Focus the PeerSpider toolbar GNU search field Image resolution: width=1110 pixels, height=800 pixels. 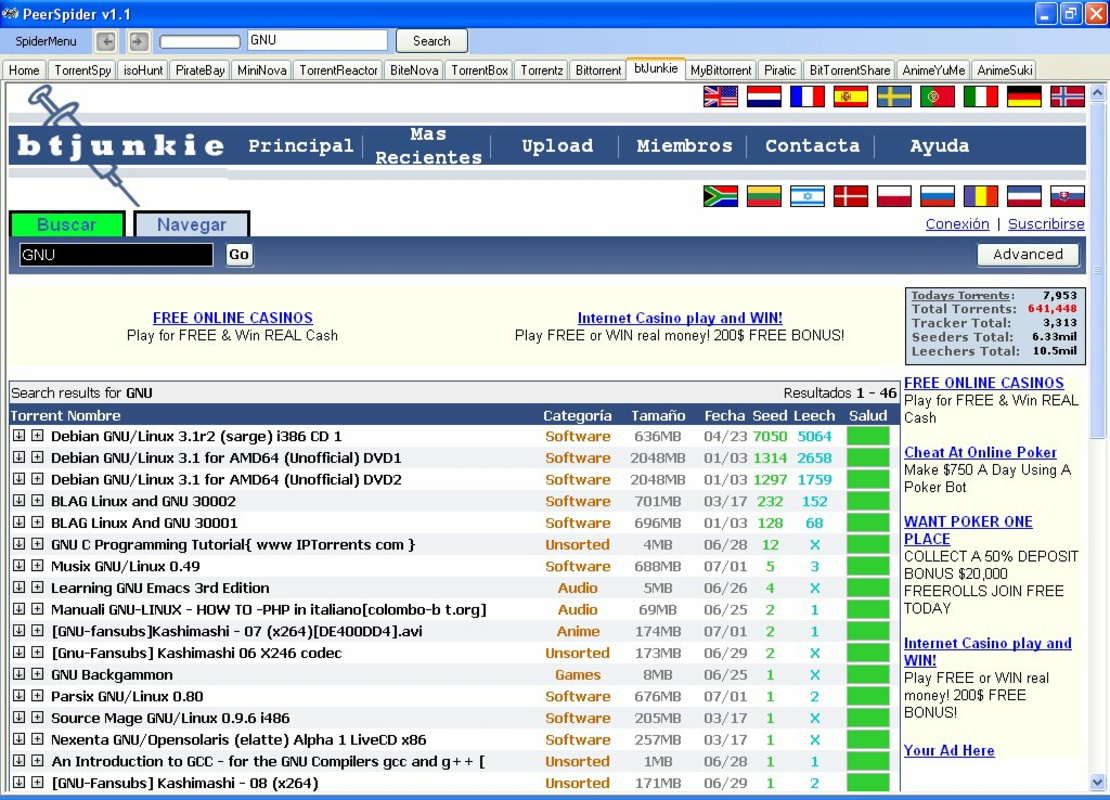[x=317, y=40]
